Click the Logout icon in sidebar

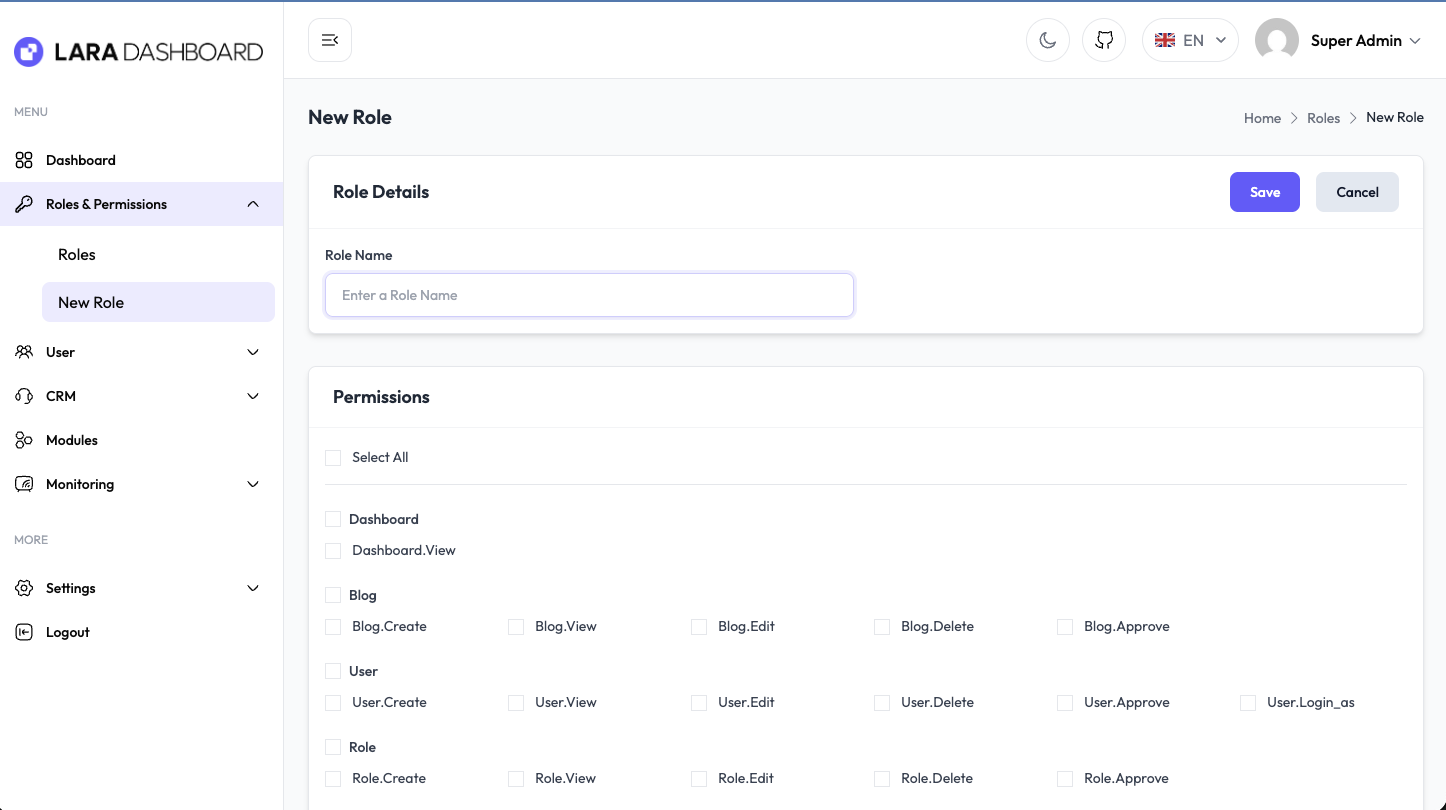pos(24,632)
